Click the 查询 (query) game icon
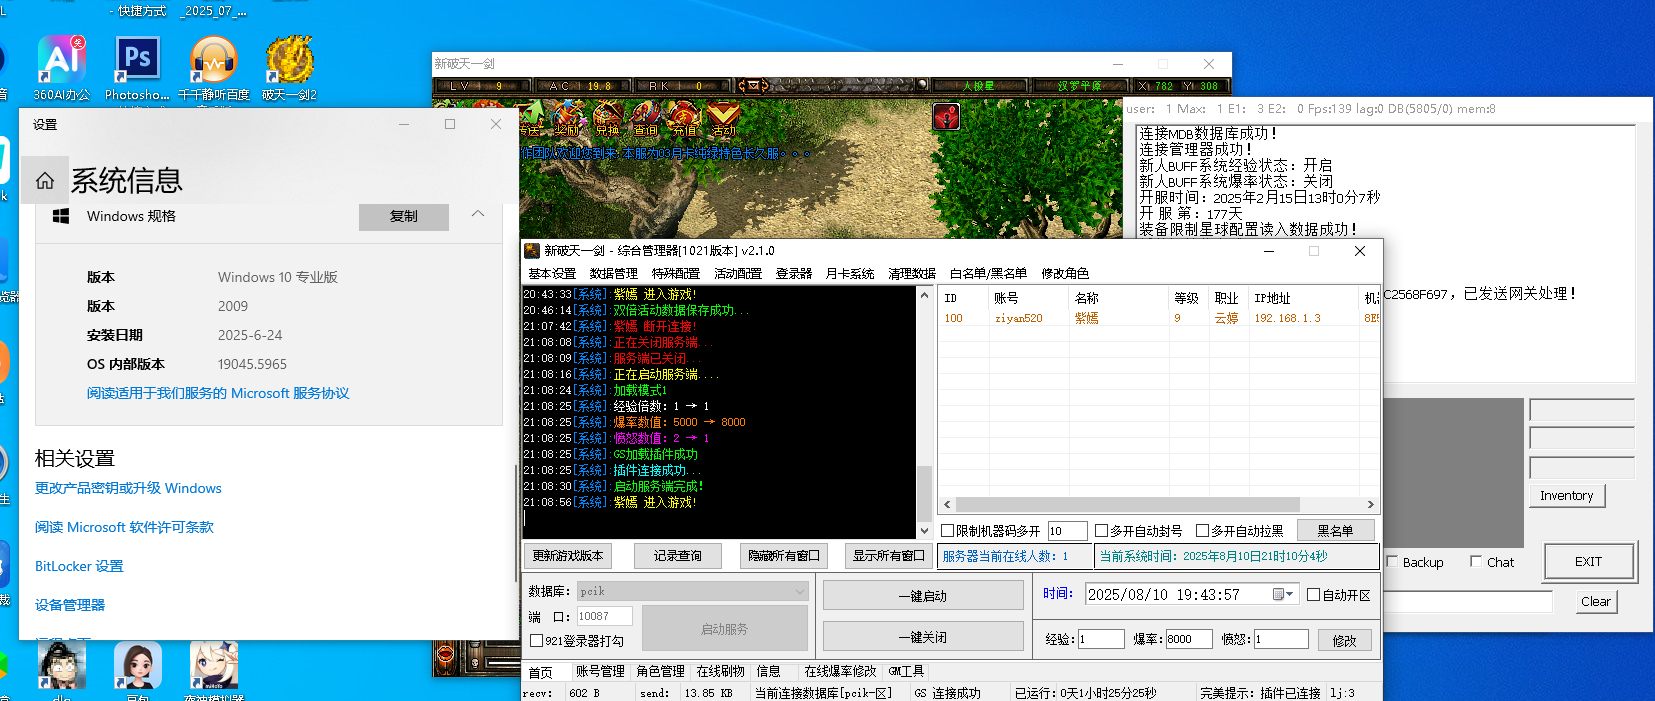This screenshot has height=701, width=1655. click(645, 118)
